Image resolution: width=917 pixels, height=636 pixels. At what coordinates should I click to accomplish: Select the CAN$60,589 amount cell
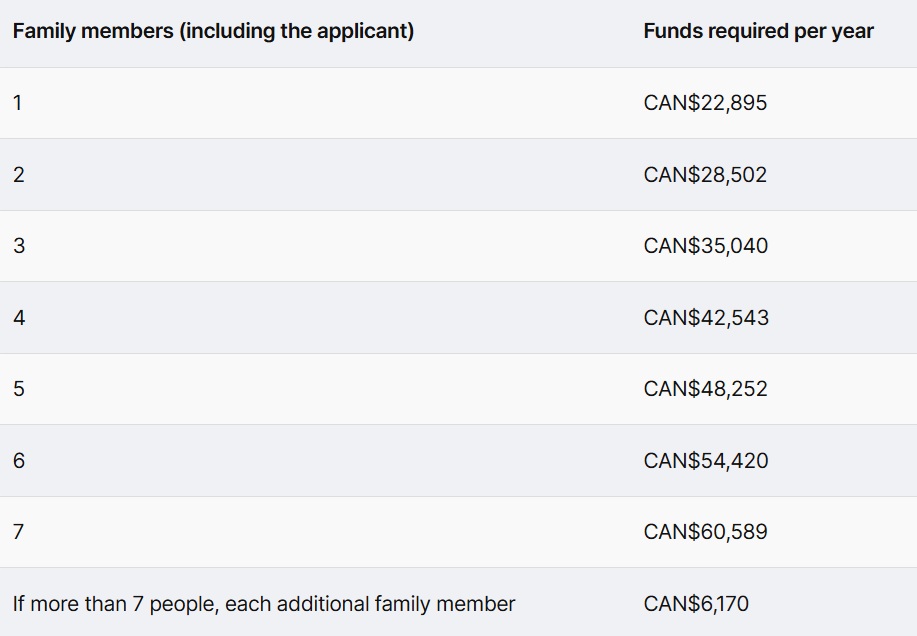705,532
